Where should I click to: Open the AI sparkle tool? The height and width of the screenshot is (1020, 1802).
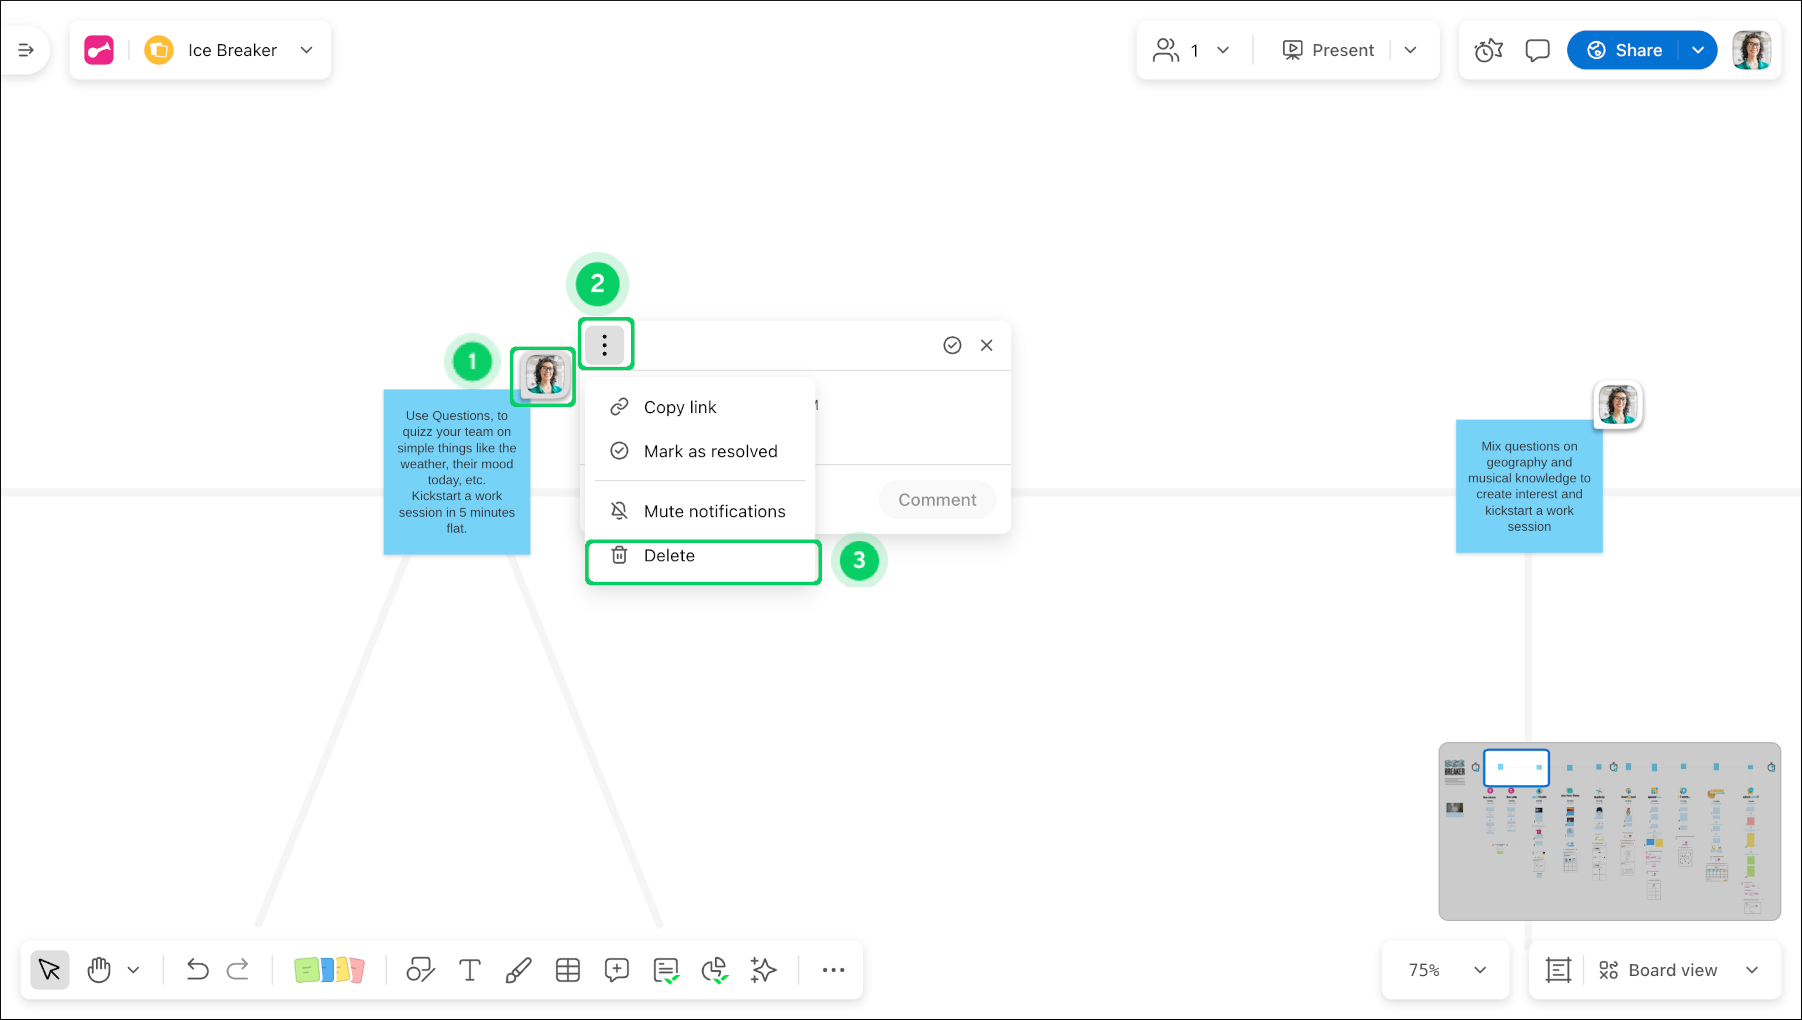(x=764, y=970)
